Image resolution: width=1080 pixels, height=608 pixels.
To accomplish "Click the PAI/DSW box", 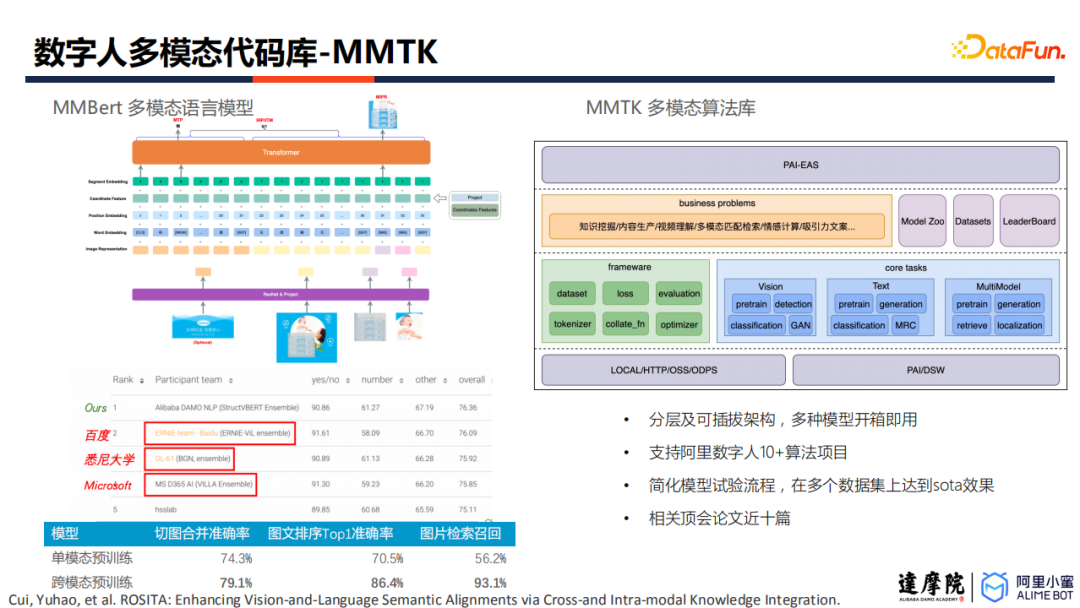I will pos(926,370).
